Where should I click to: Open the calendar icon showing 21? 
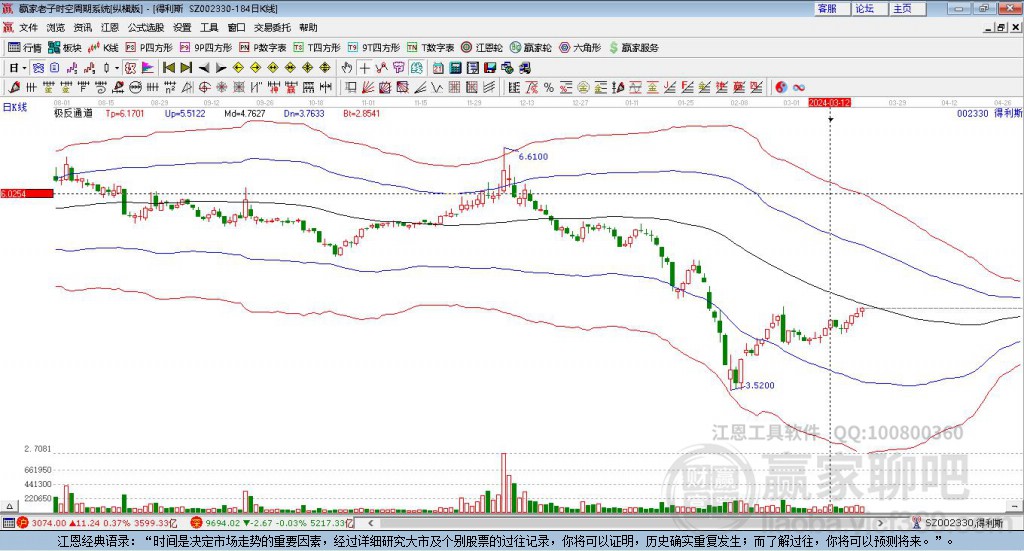[438, 68]
